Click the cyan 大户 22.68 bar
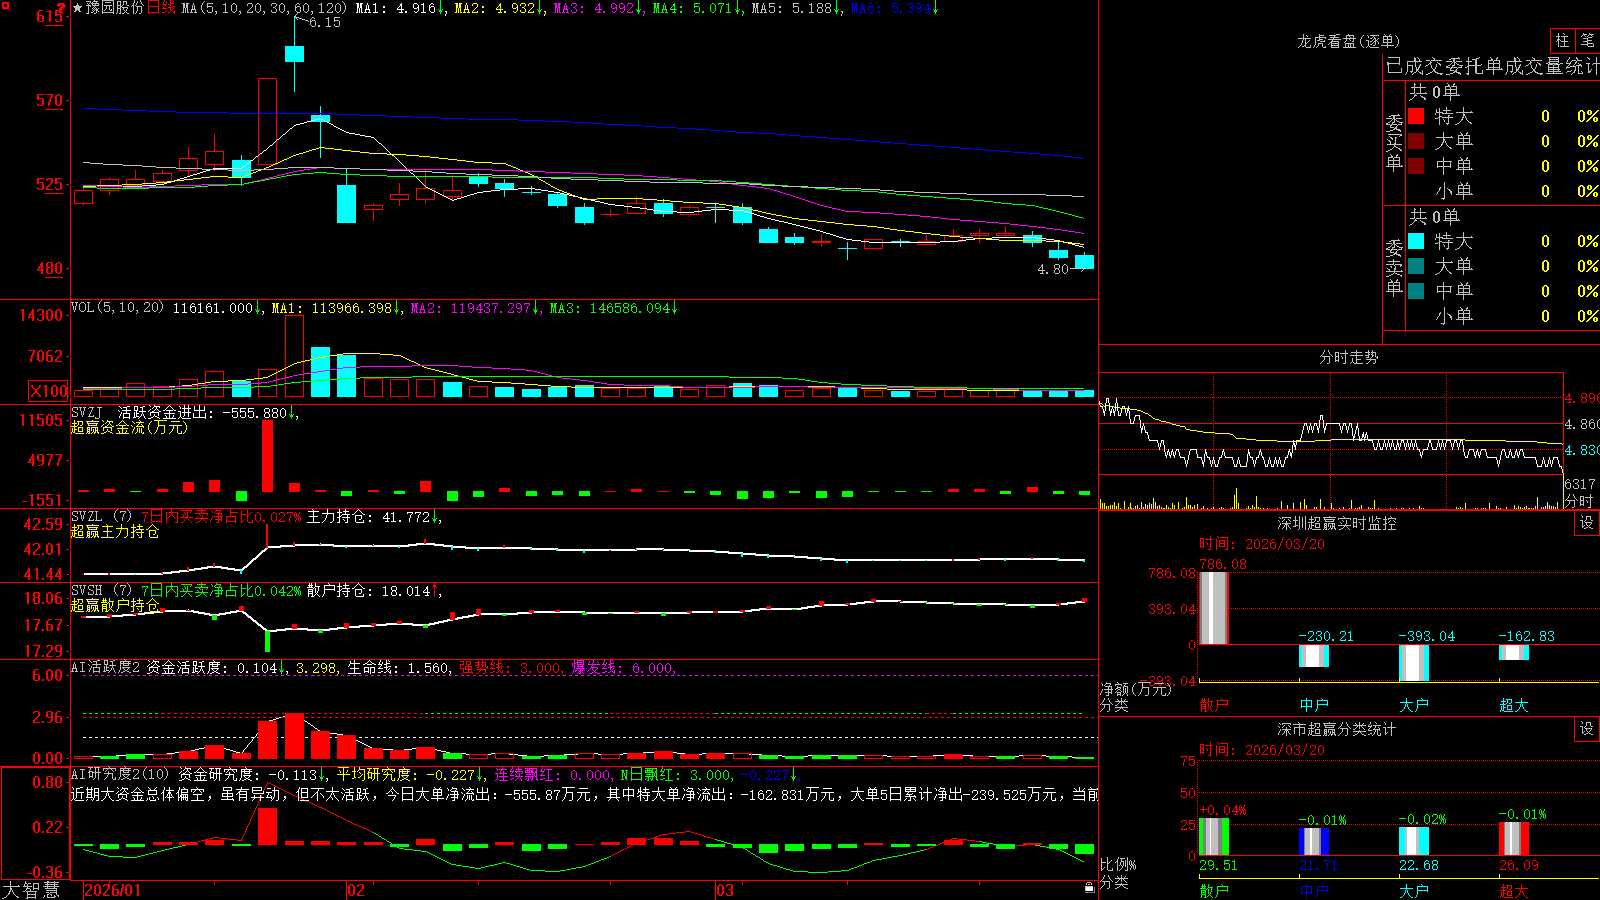1600x900 pixels. 1414,841
